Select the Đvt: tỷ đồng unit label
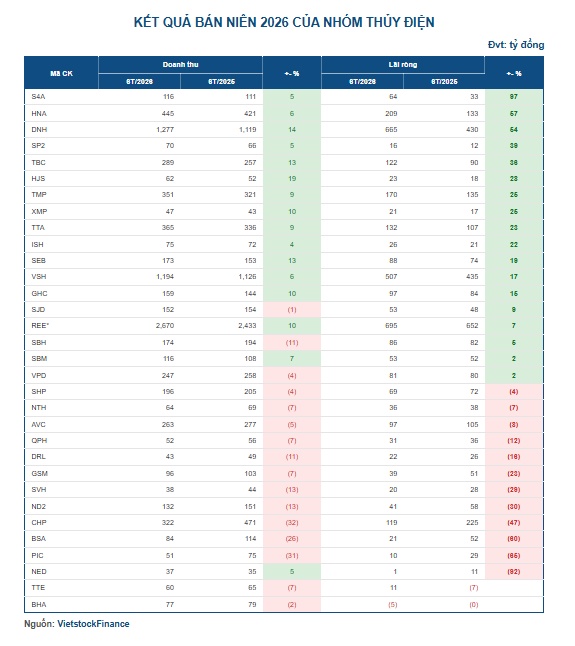The image size is (575, 646). point(516,44)
